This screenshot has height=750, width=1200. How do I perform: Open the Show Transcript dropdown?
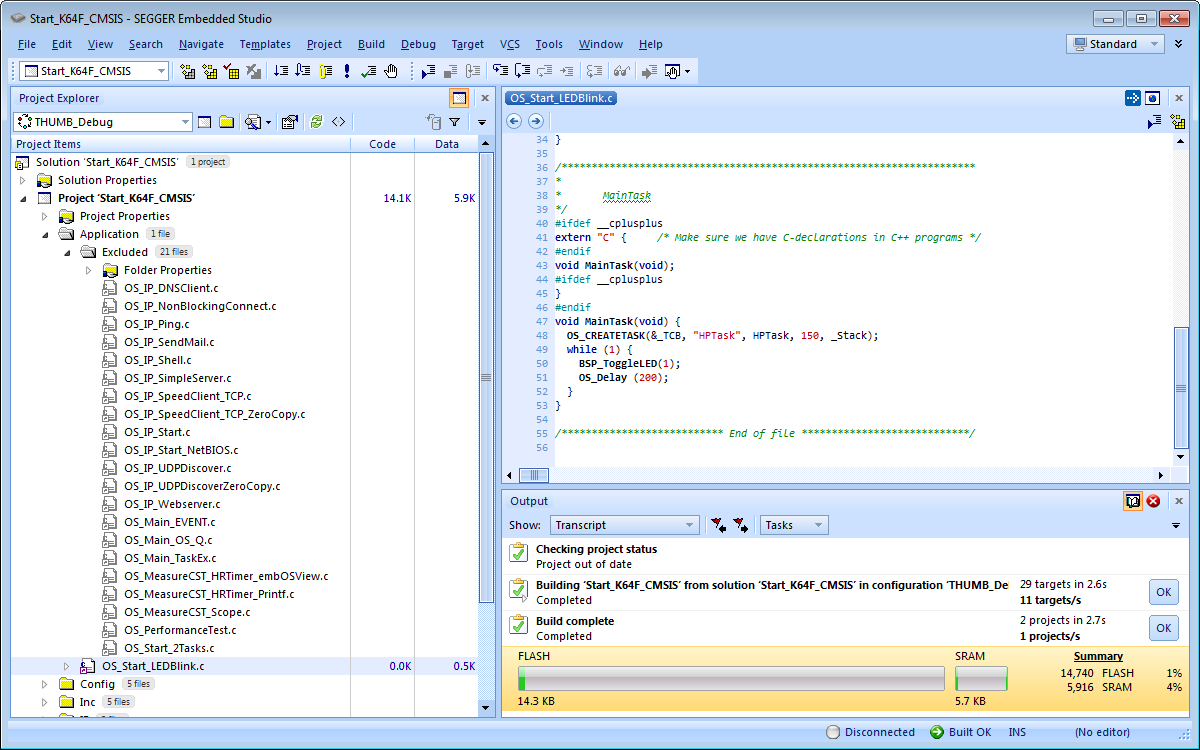(x=624, y=525)
